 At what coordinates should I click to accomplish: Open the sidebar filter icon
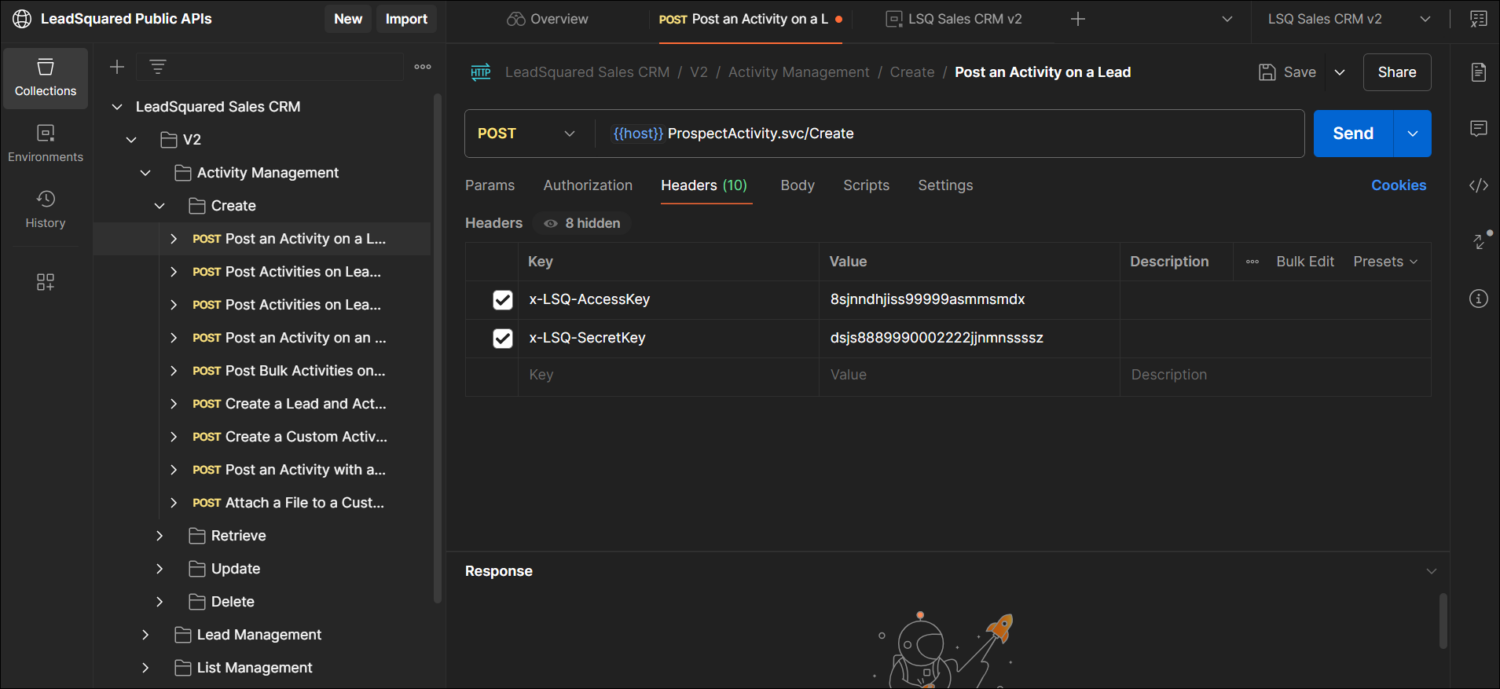[x=157, y=66]
